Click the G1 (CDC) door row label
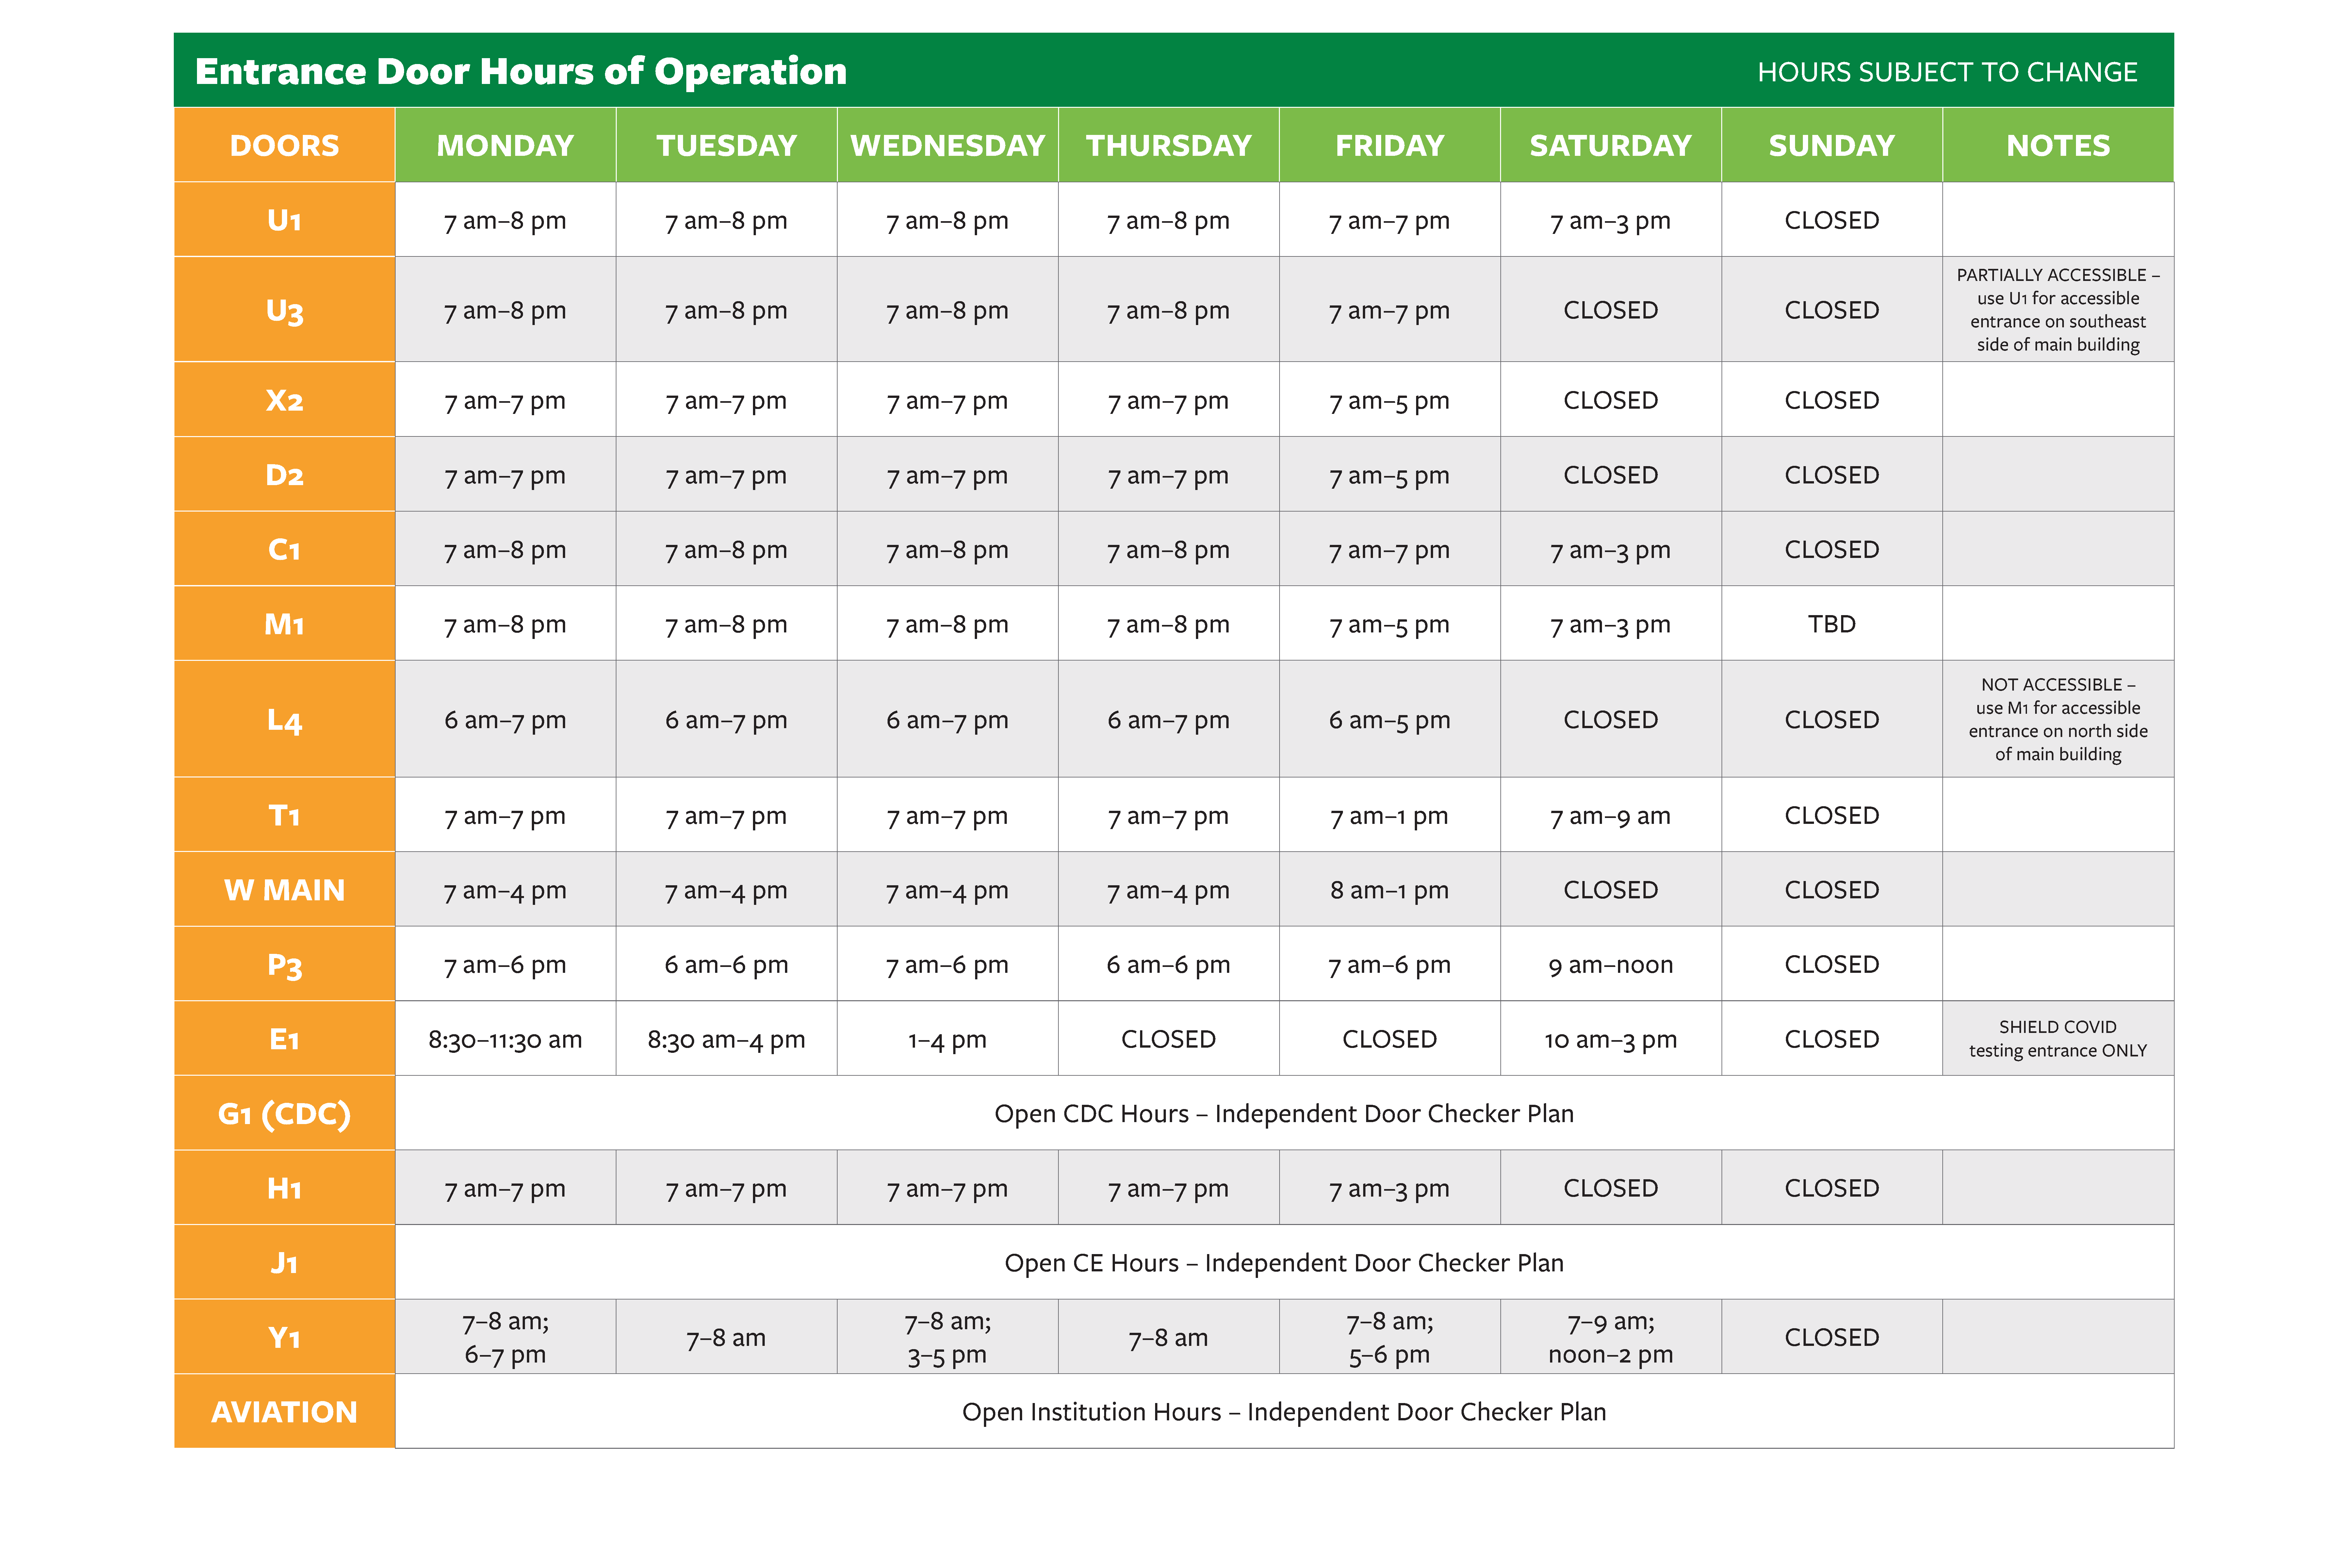The image size is (2352, 1568). pyautogui.click(x=285, y=1113)
